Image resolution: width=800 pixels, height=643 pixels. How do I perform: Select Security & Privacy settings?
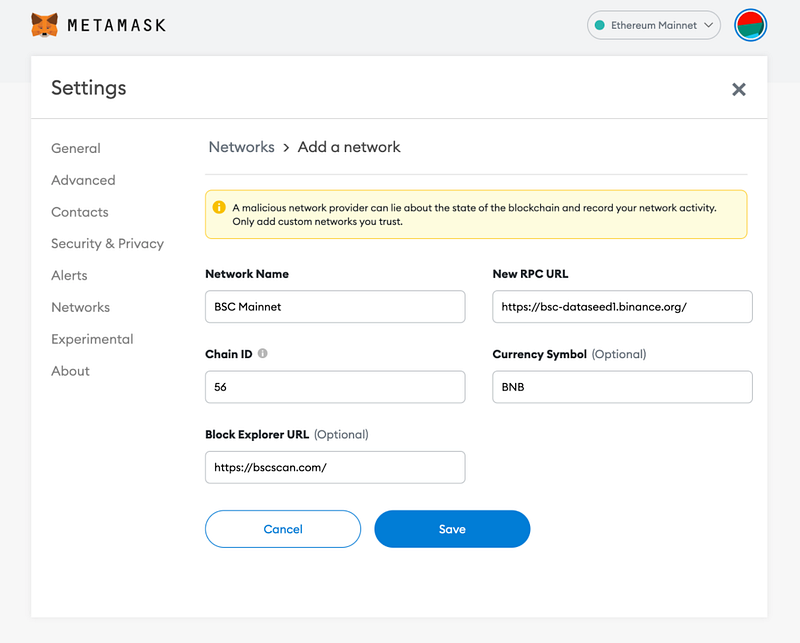tap(107, 243)
